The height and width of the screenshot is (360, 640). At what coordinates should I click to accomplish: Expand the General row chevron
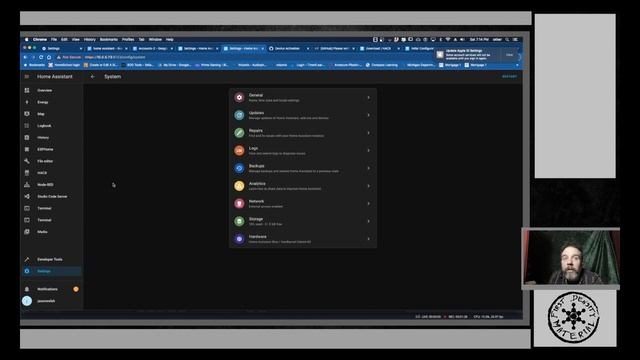369,98
